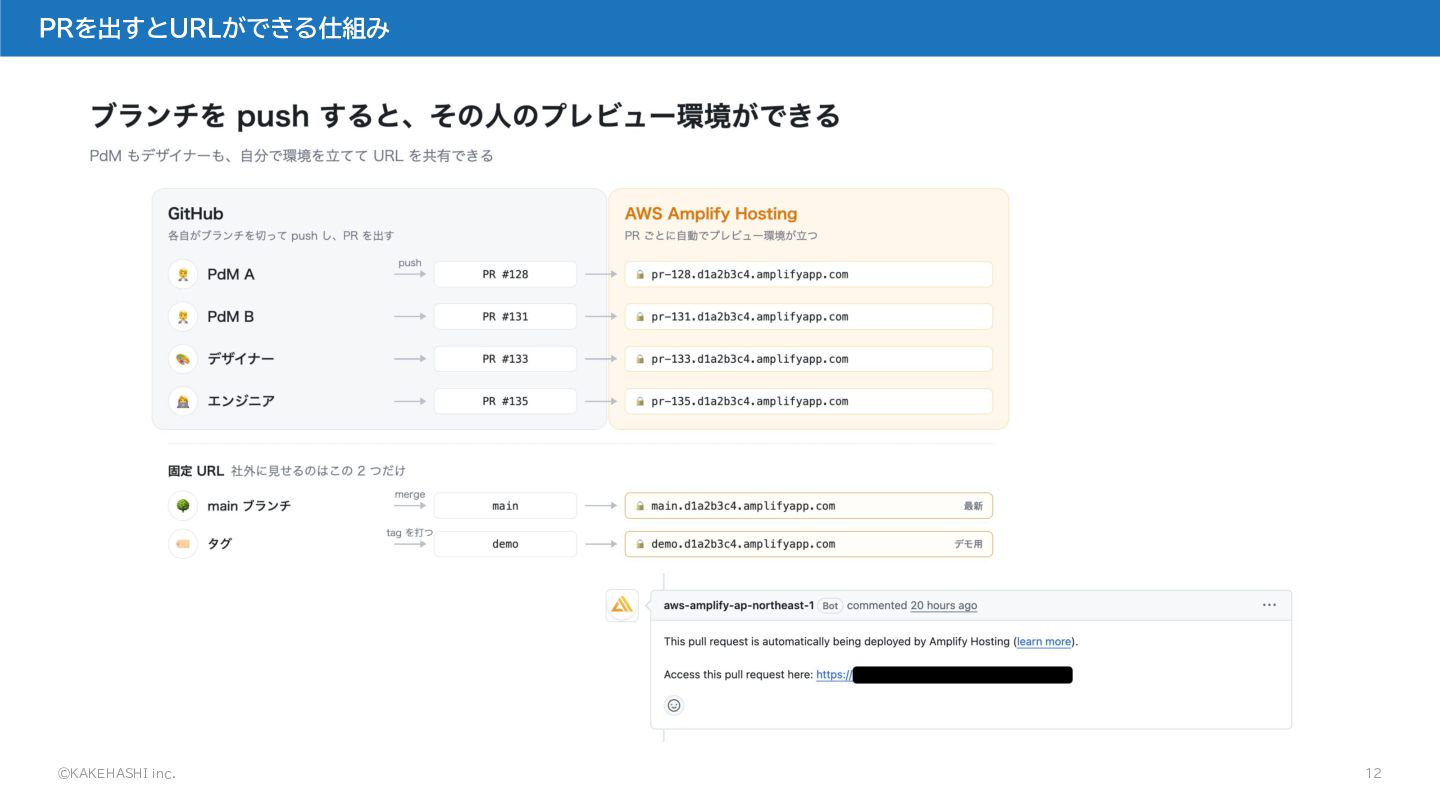Click the aws-amplify-ap-northeast-1 author name
The image size is (1440, 810).
[x=739, y=606]
